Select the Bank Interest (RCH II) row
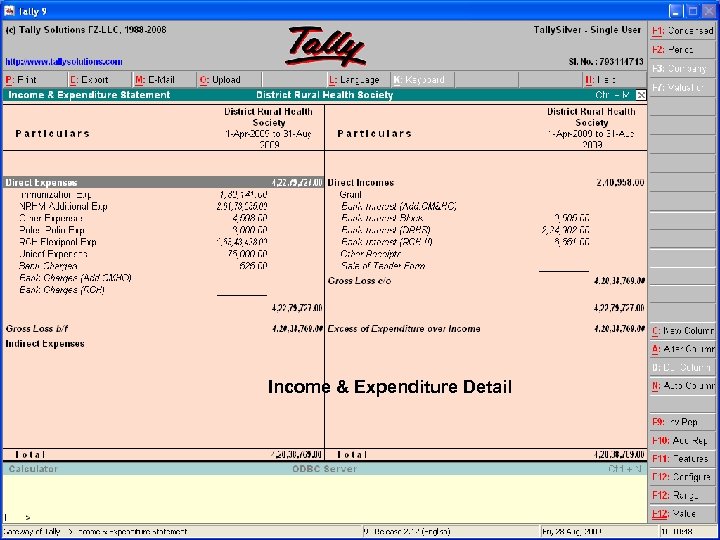Image resolution: width=720 pixels, height=540 pixels. tap(465, 242)
